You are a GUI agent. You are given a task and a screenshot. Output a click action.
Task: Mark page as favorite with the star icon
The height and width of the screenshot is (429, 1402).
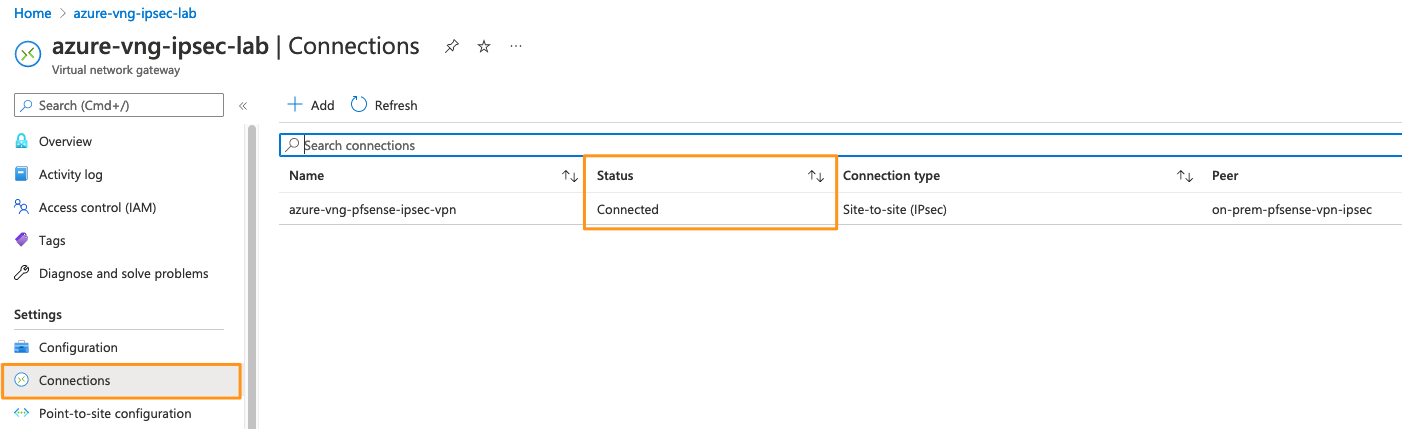tap(484, 47)
